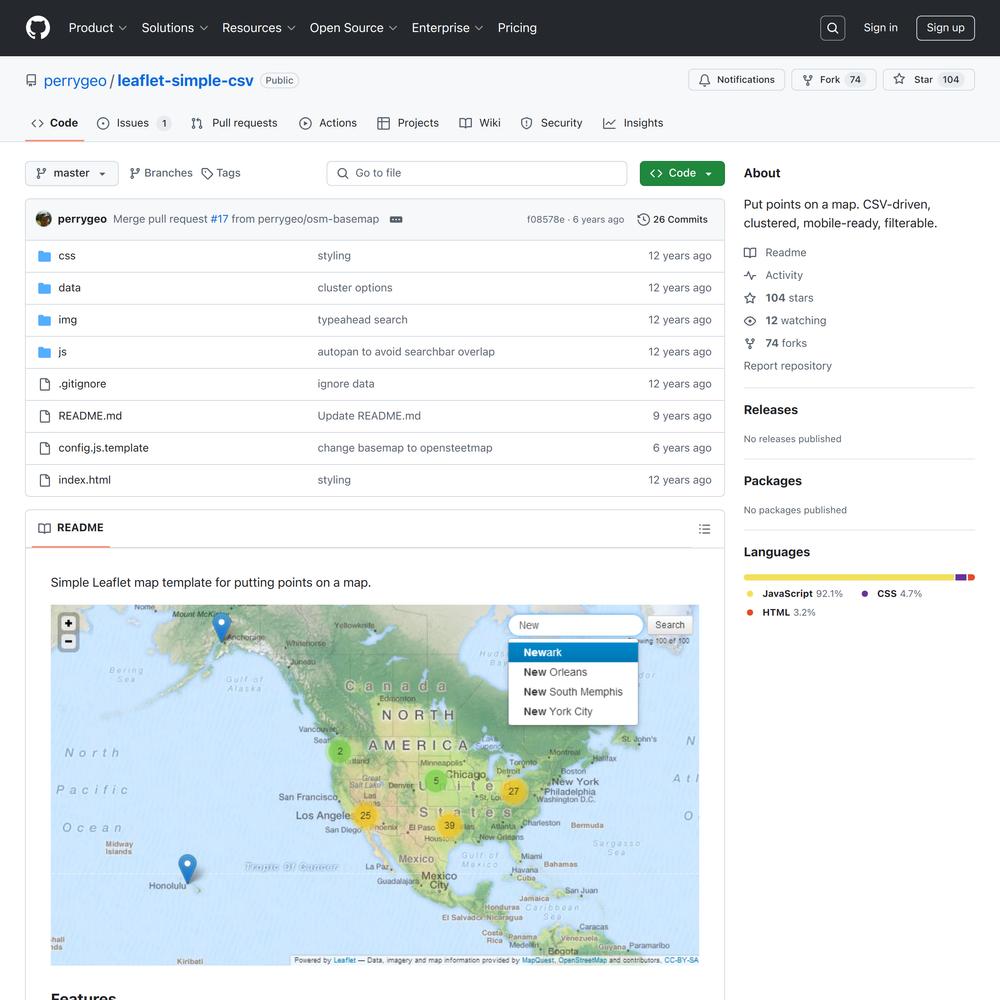Expand commit message ellipsis button
1000x1000 pixels.
click(x=396, y=219)
